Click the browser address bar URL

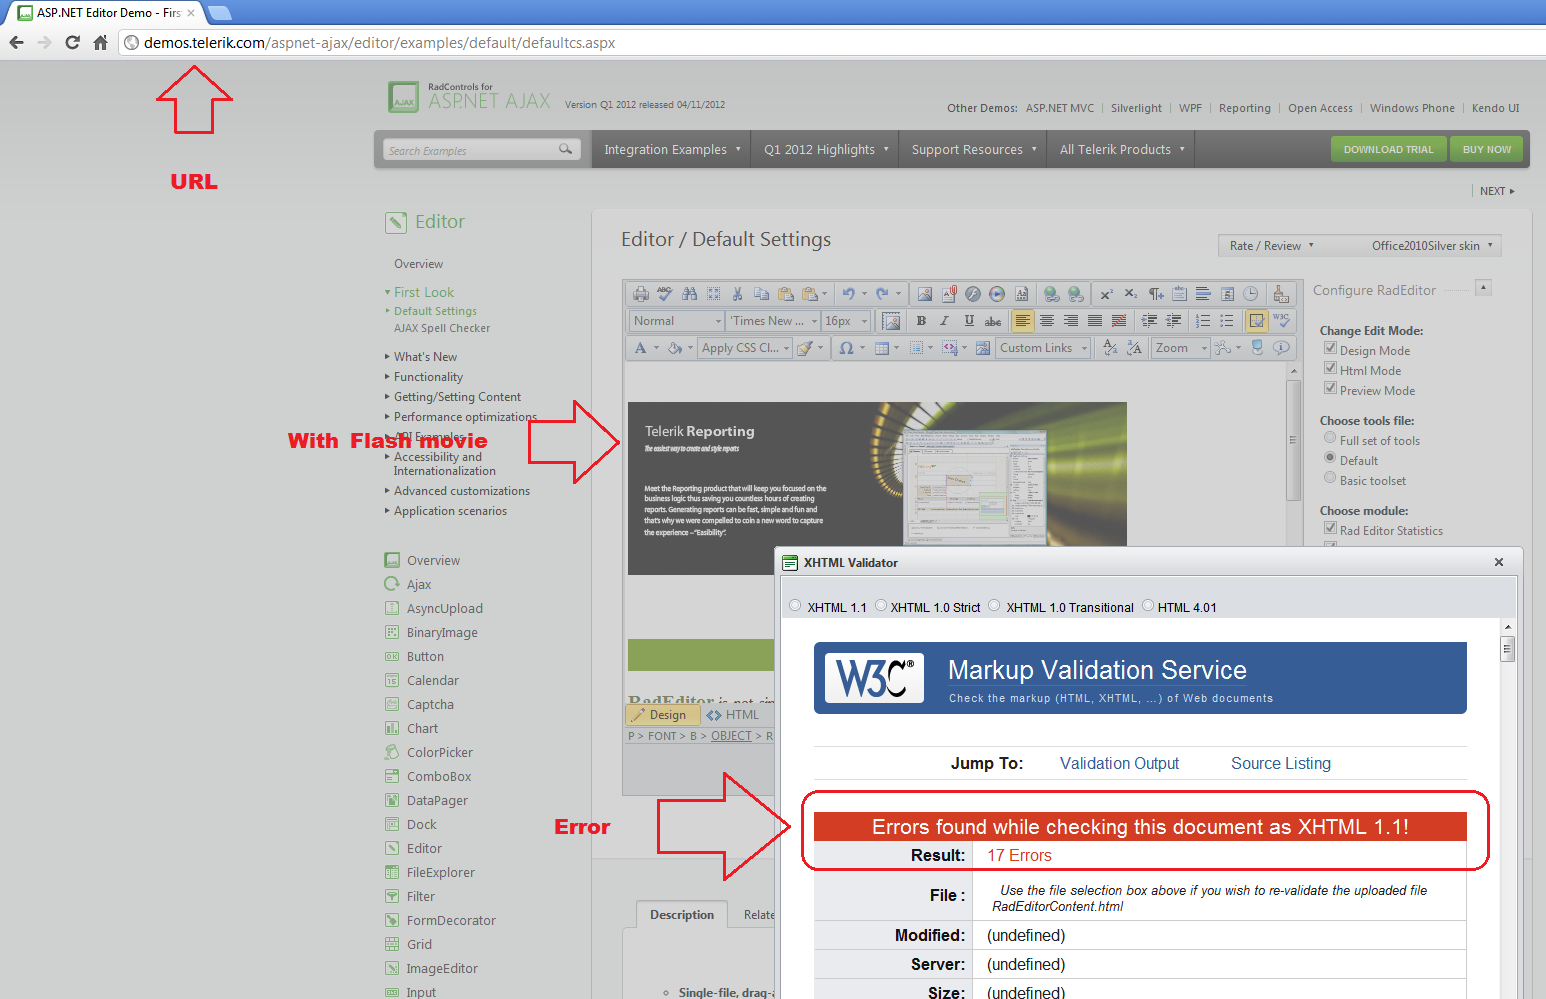point(379,43)
